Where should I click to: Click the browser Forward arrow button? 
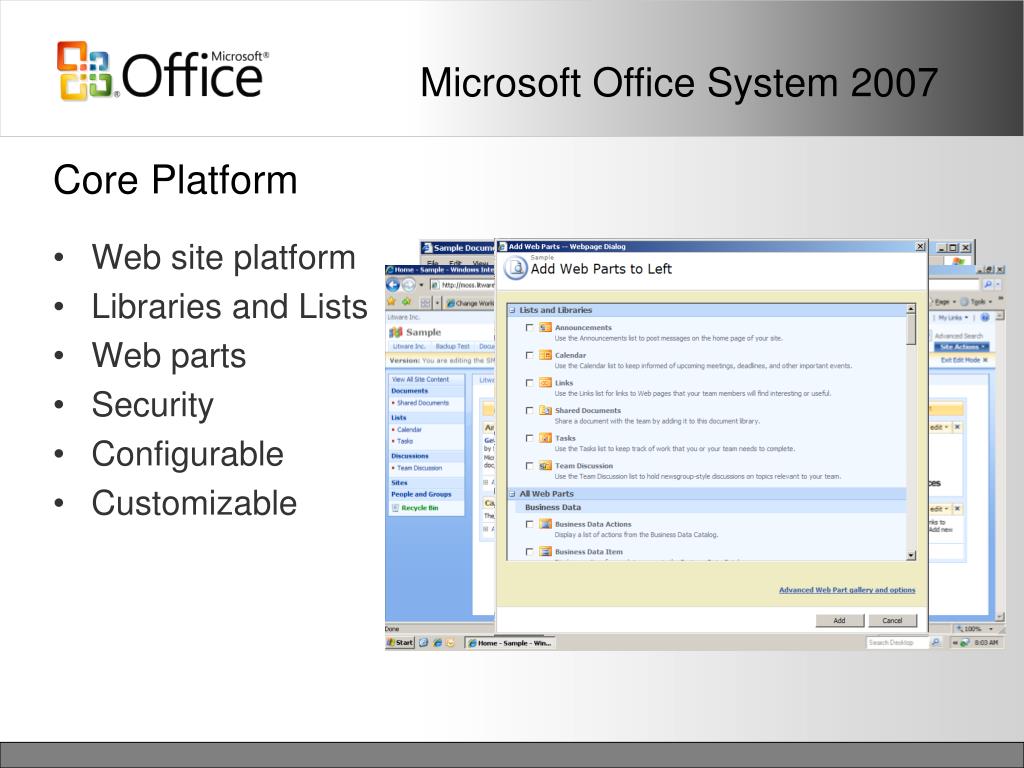coord(408,285)
